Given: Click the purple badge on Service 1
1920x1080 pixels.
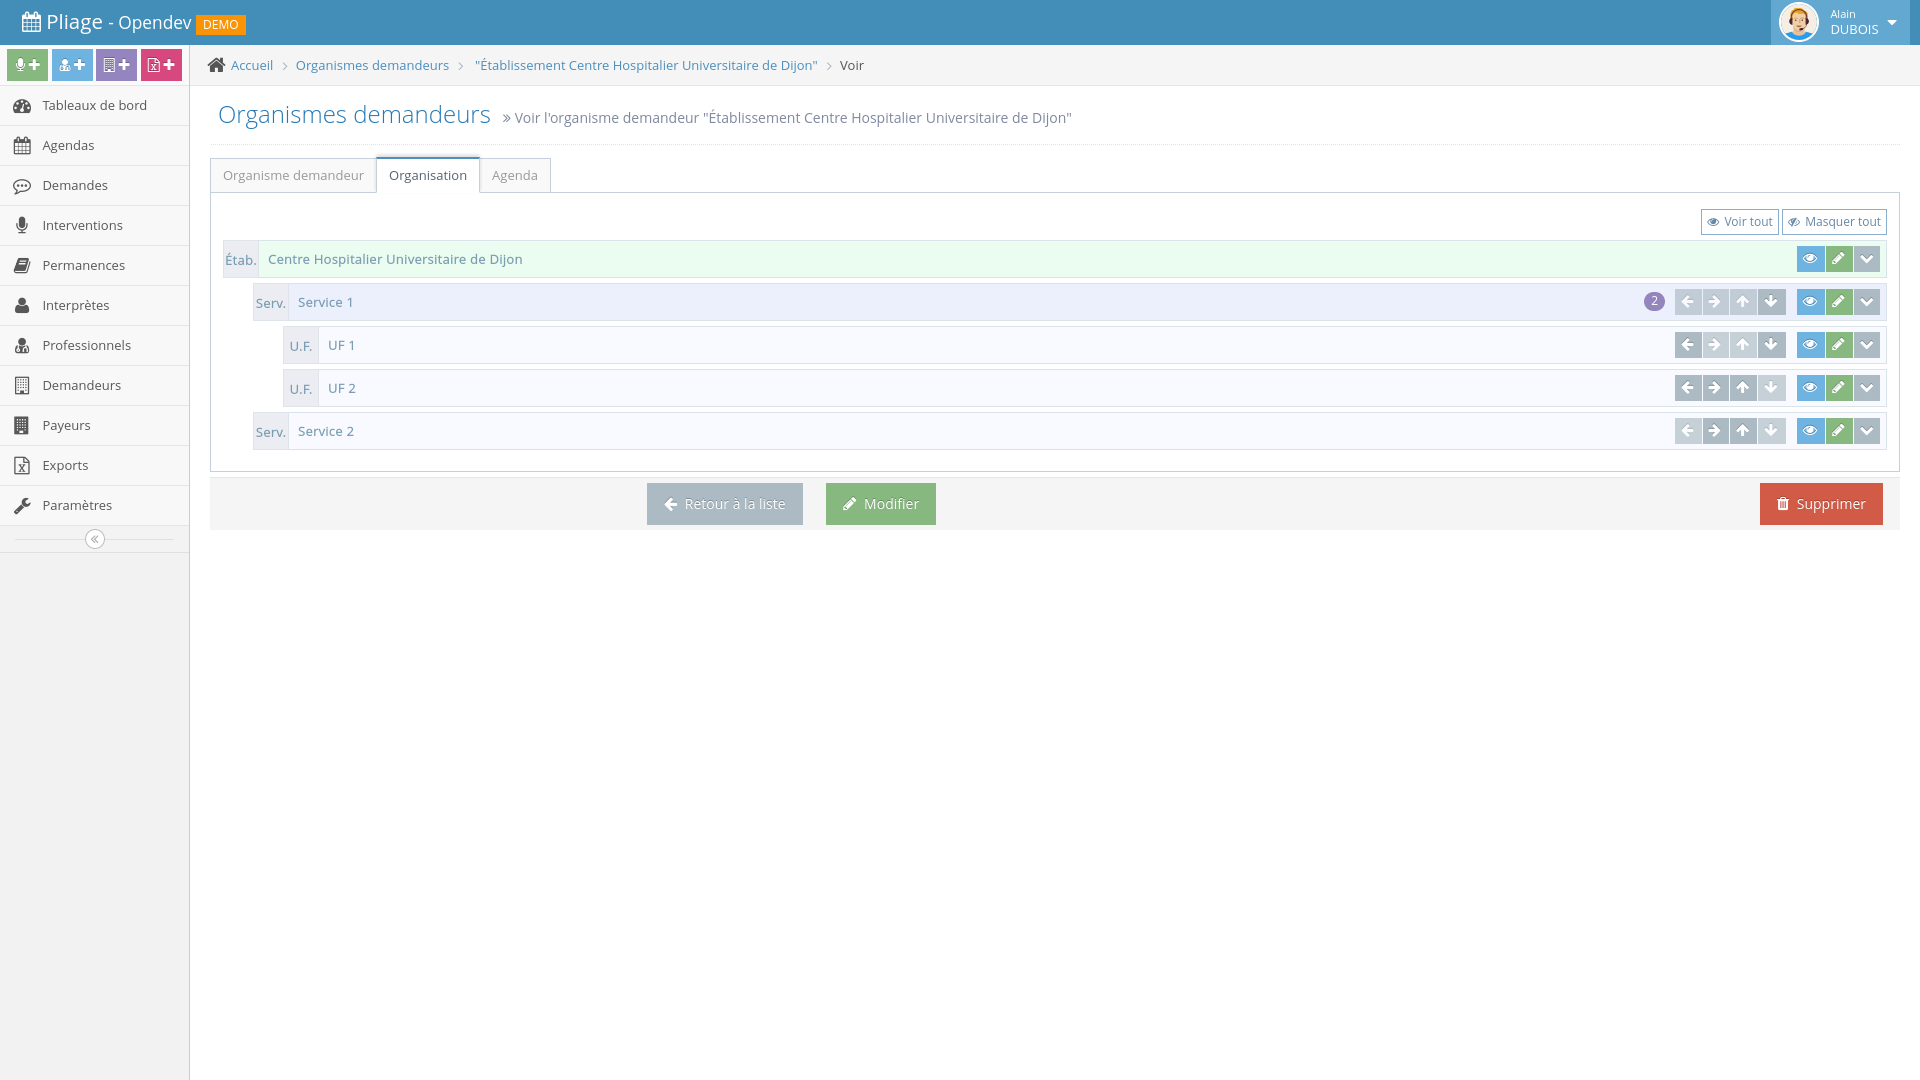Looking at the screenshot, I should 1654,301.
